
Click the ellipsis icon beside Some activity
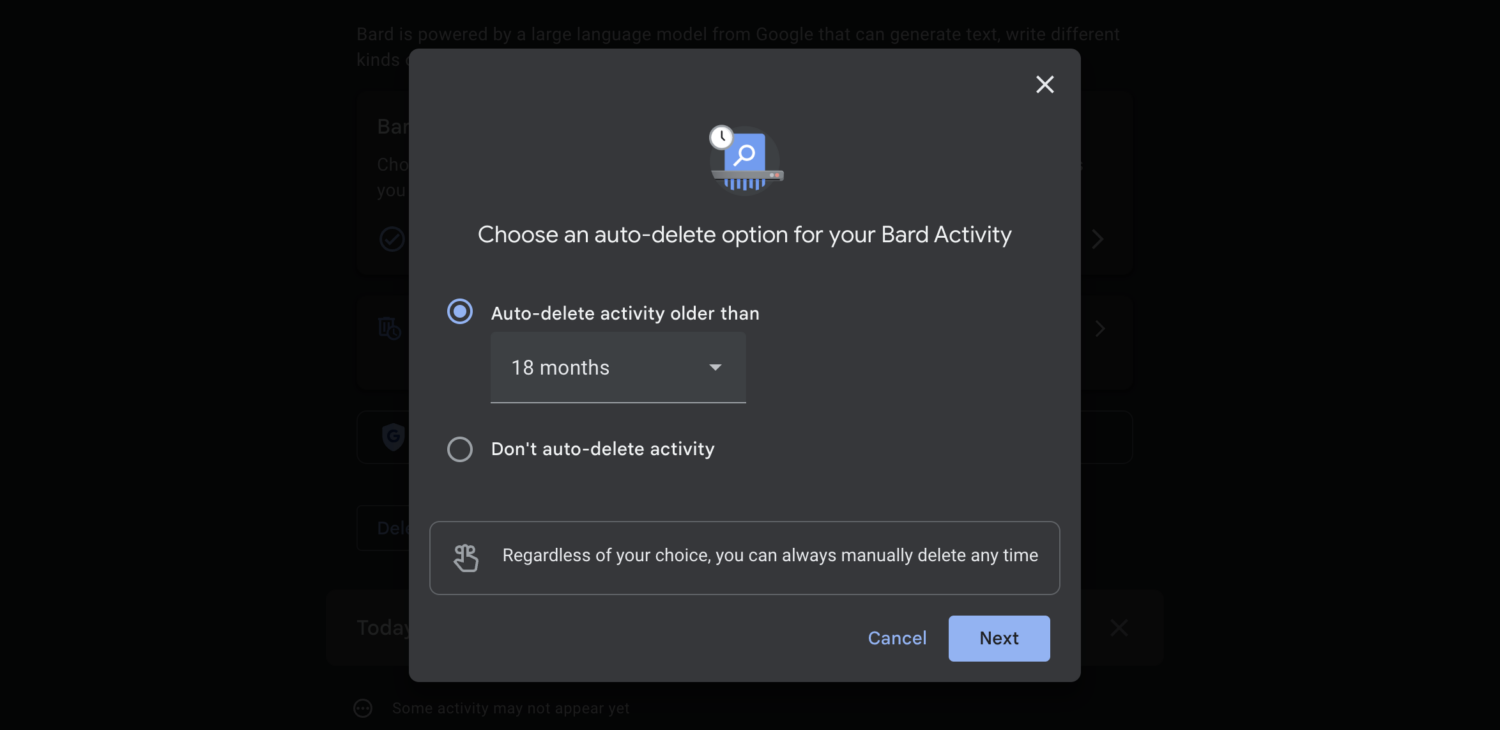click(363, 708)
